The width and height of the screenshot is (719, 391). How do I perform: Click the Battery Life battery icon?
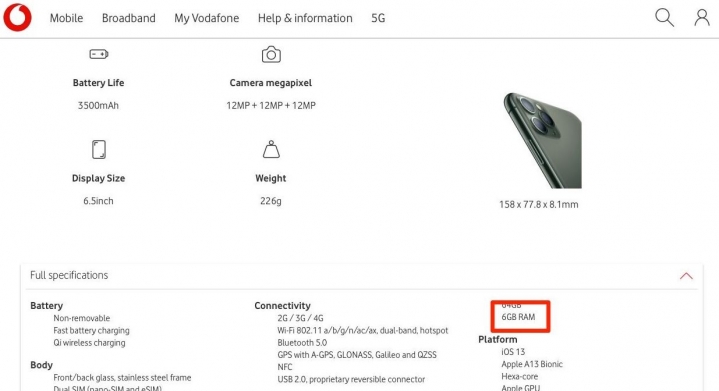tap(99, 54)
